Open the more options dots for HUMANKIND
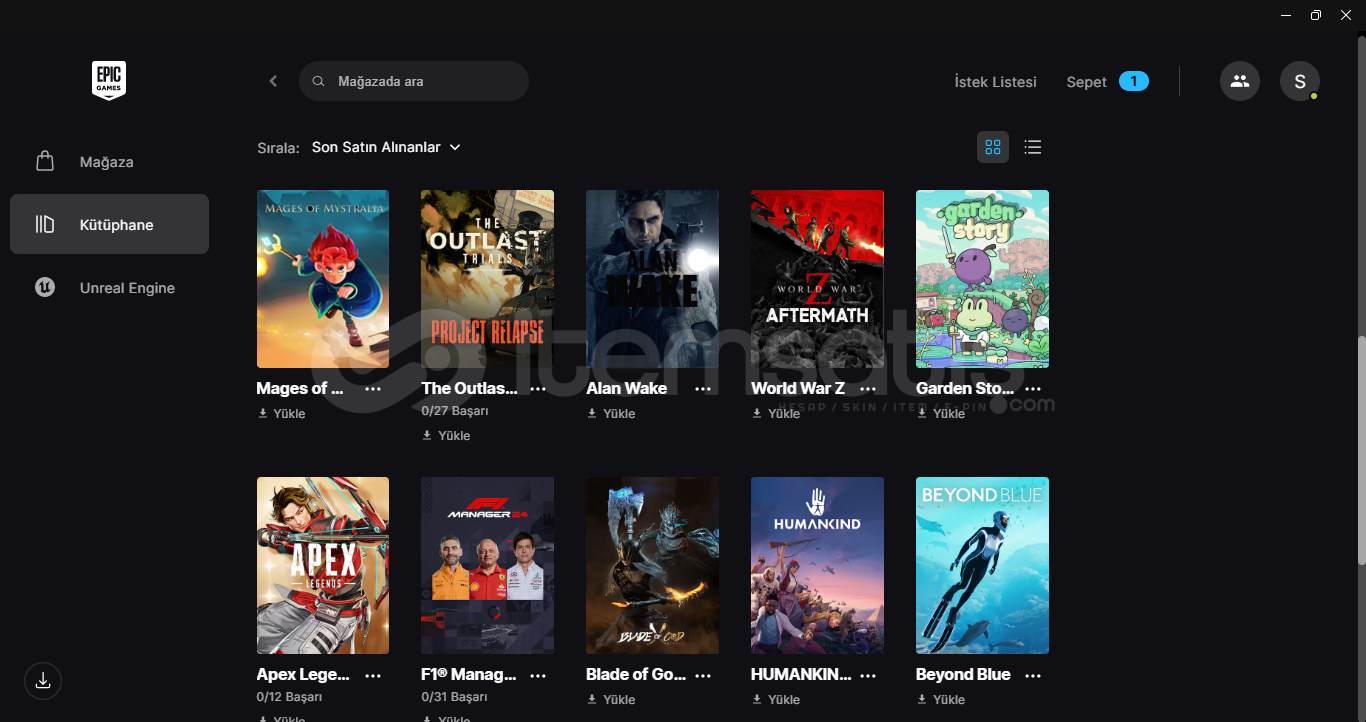This screenshot has height=722, width=1366. [x=868, y=675]
